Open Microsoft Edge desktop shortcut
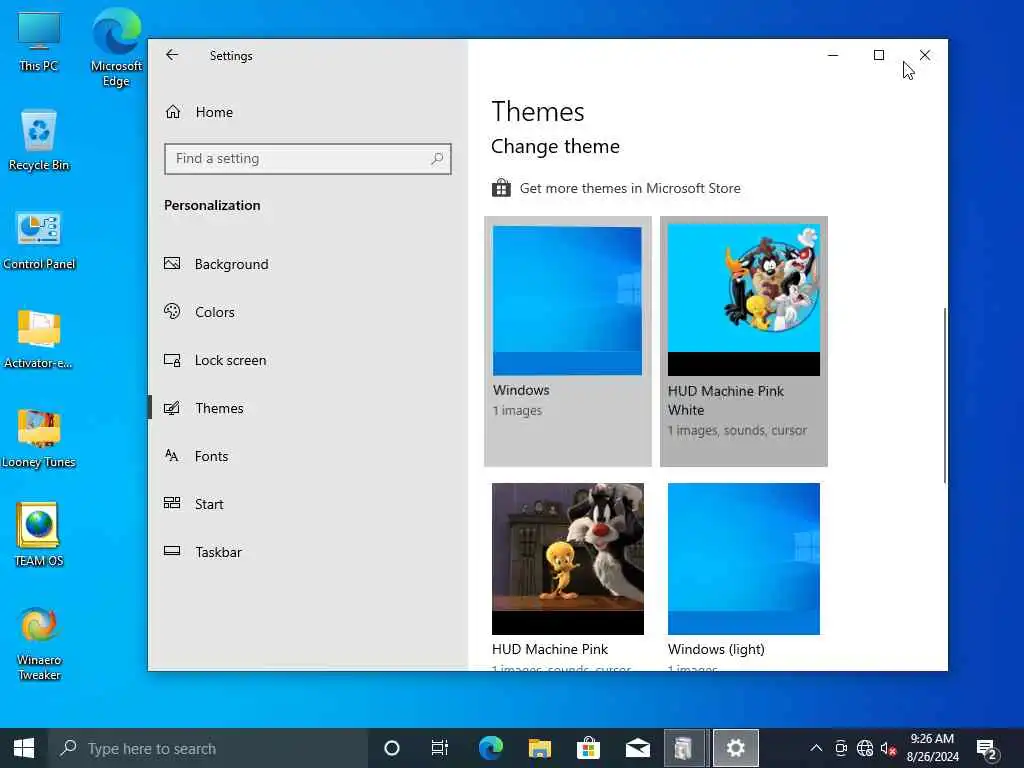The height and width of the screenshot is (768, 1024). [x=116, y=47]
